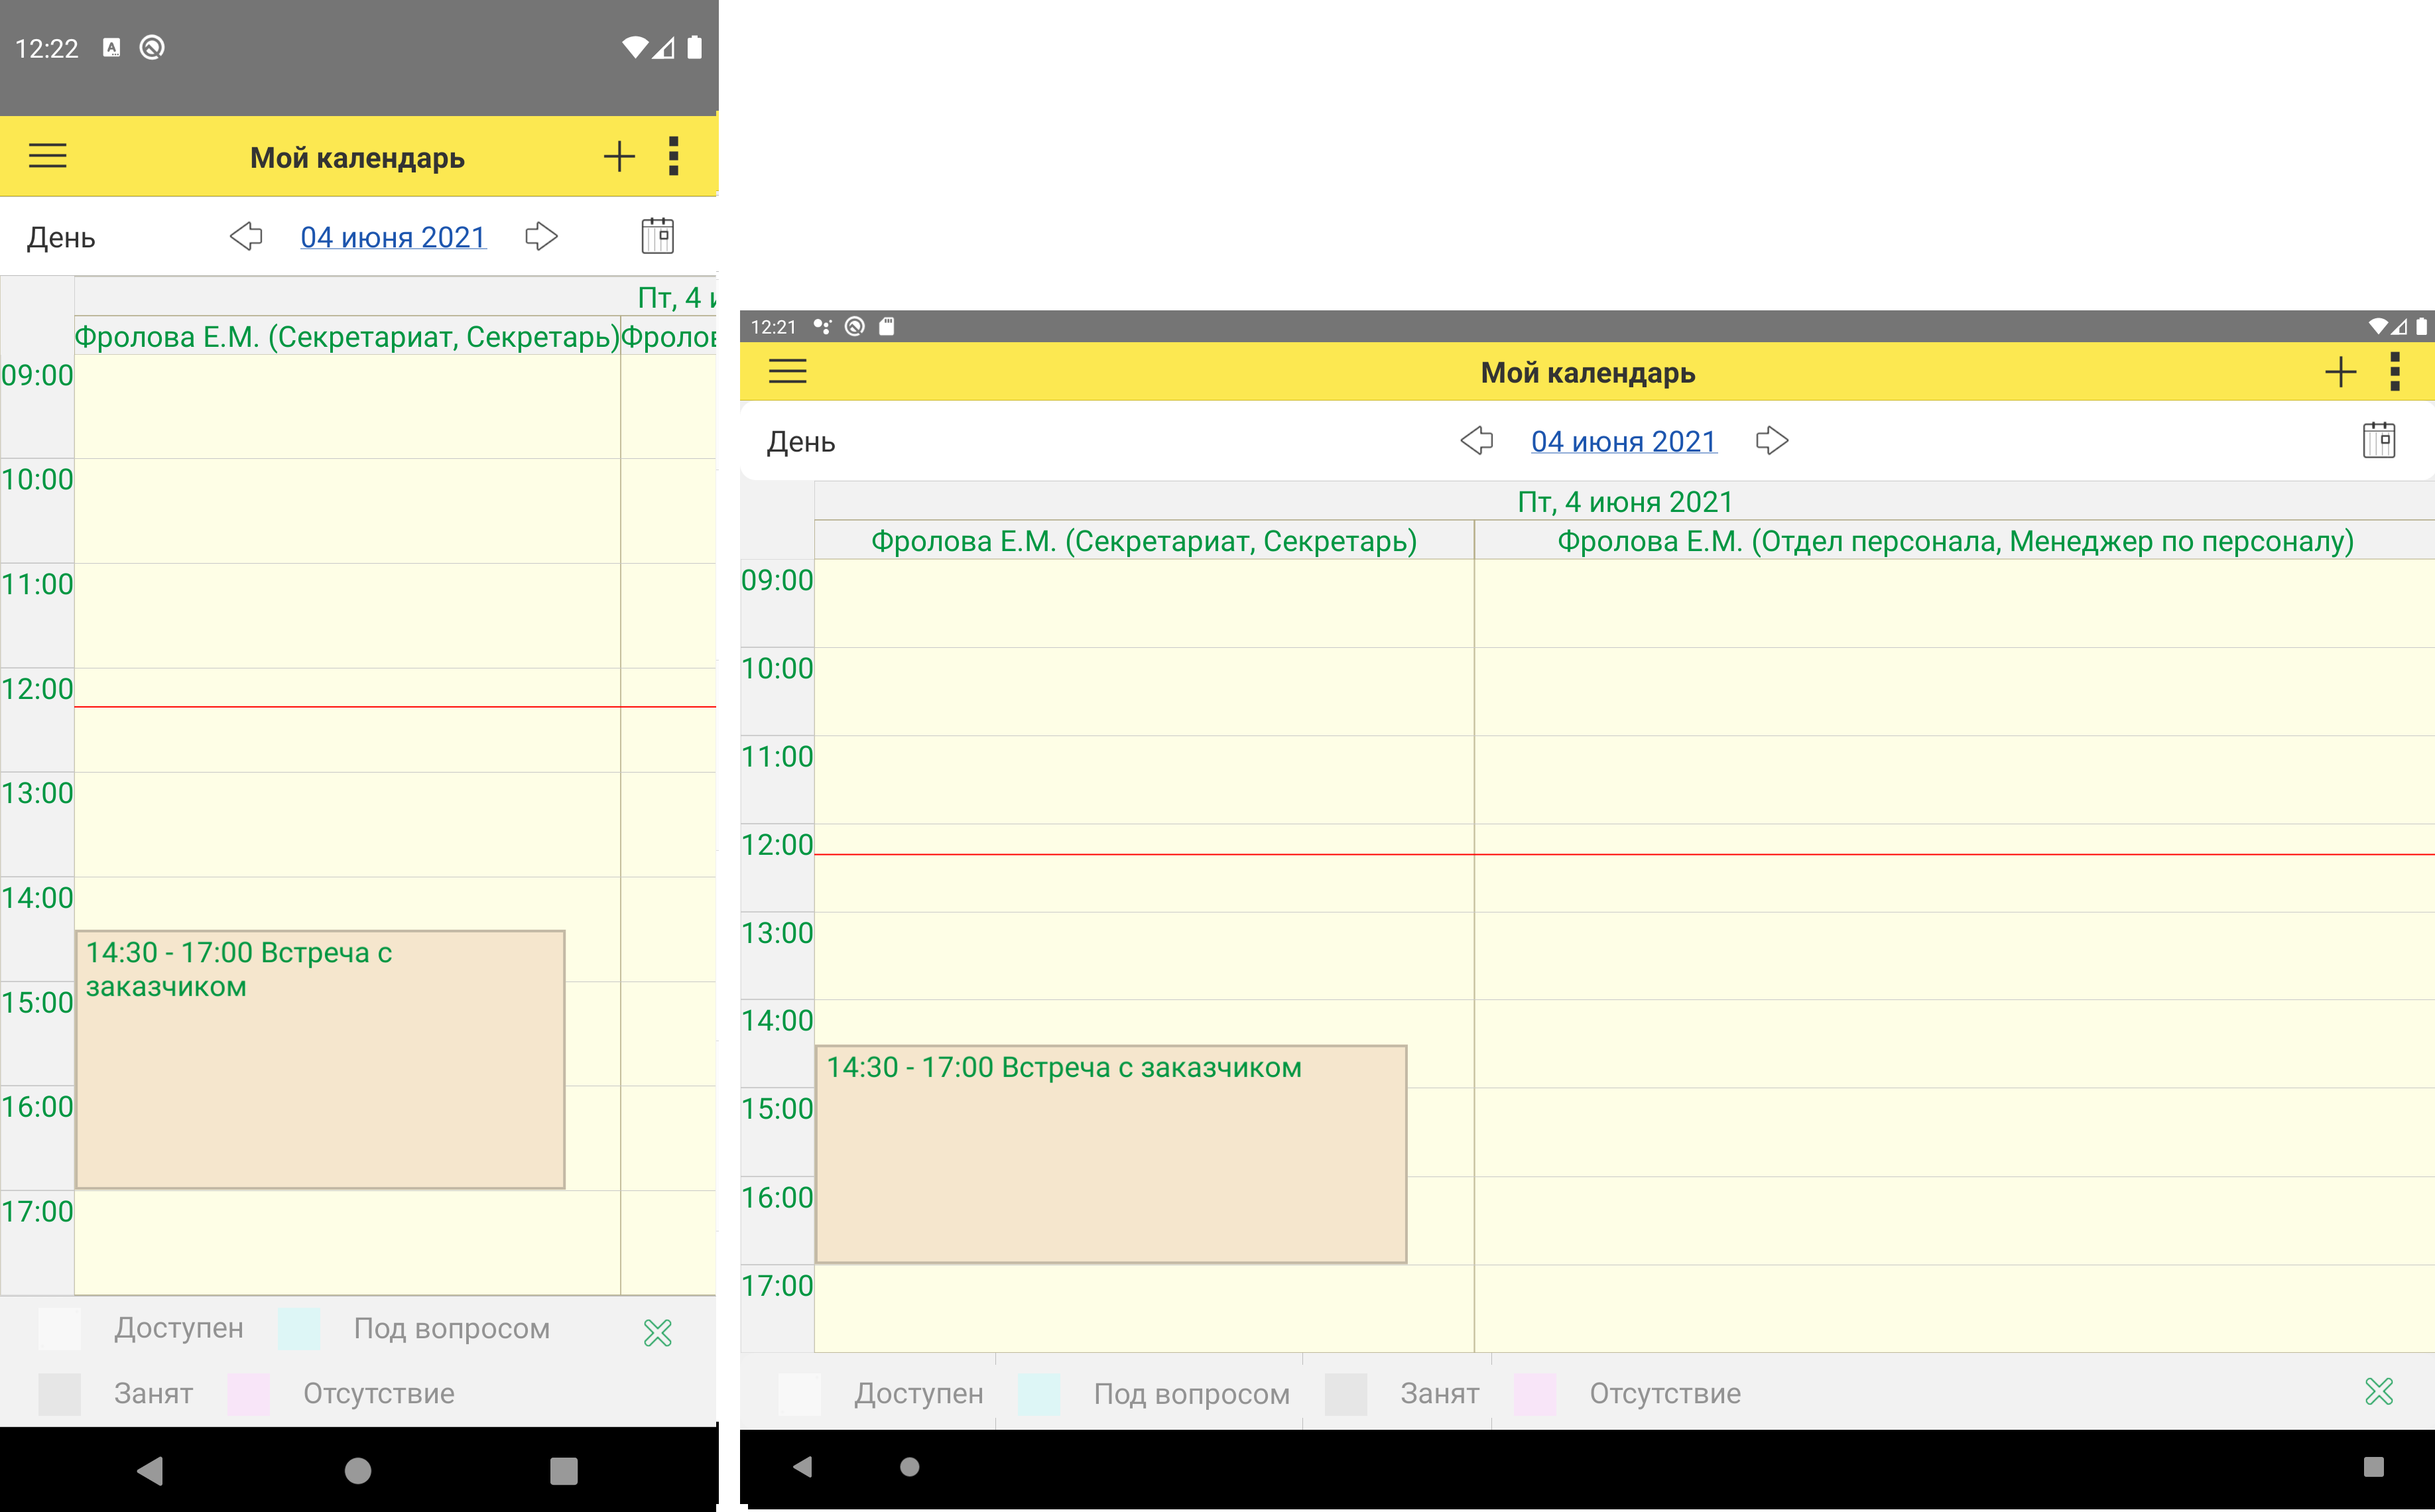This screenshot has height=1512, width=2435.
Task: Select Отдел персонала column header on tablet
Action: tap(1954, 541)
